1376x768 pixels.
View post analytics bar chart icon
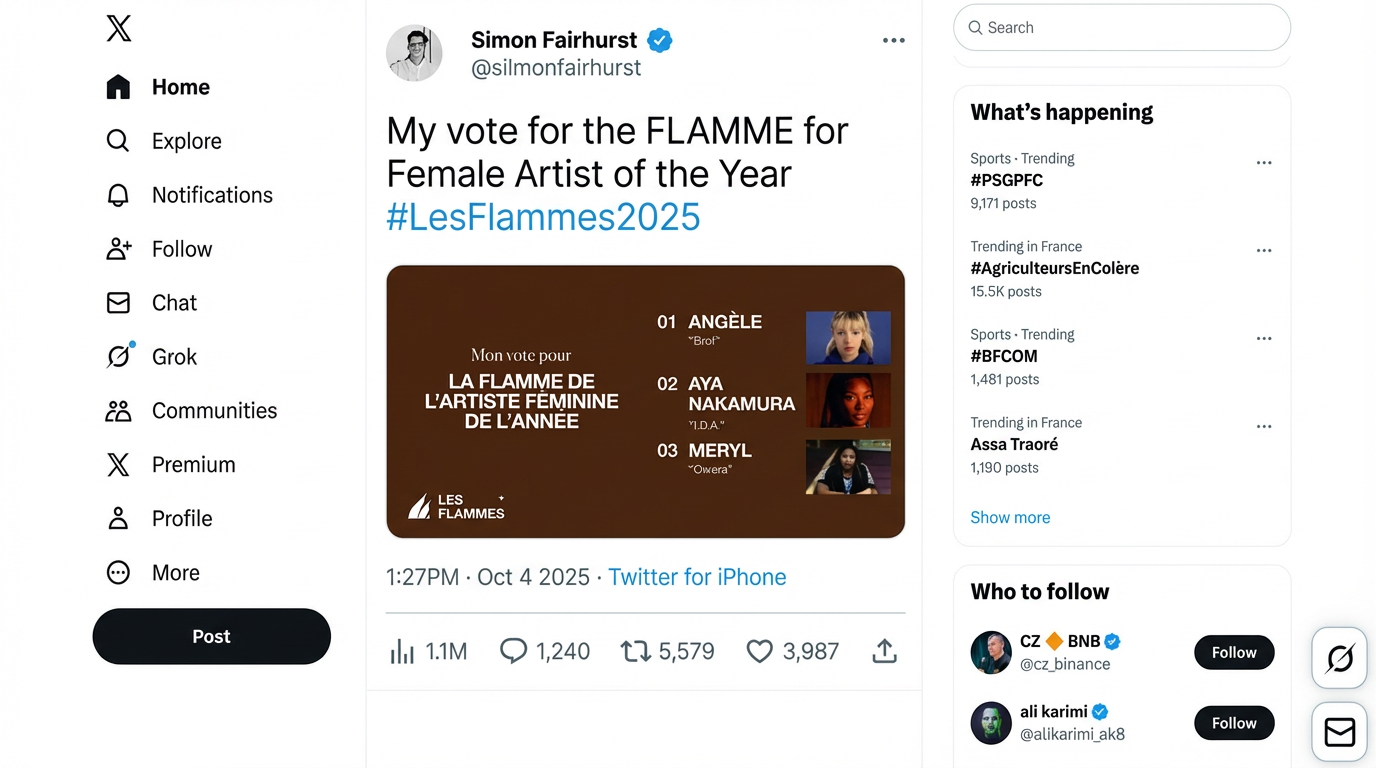pos(402,652)
